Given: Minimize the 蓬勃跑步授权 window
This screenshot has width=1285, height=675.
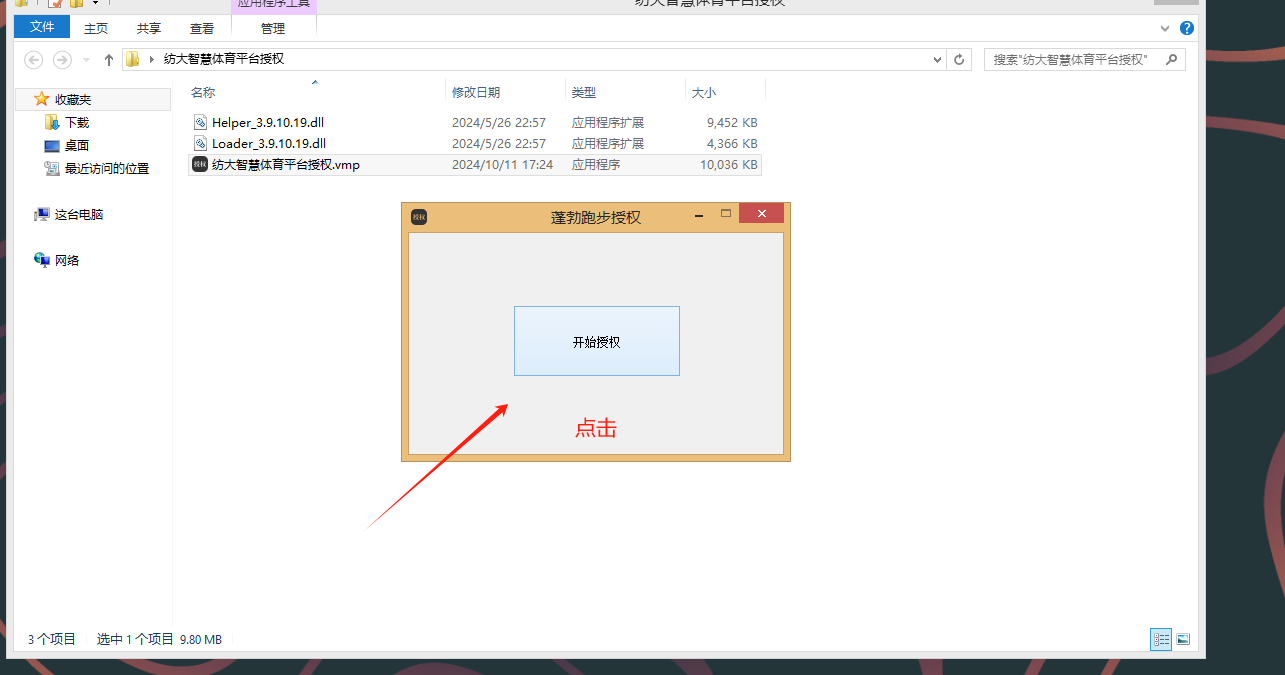Looking at the screenshot, I should (x=699, y=214).
